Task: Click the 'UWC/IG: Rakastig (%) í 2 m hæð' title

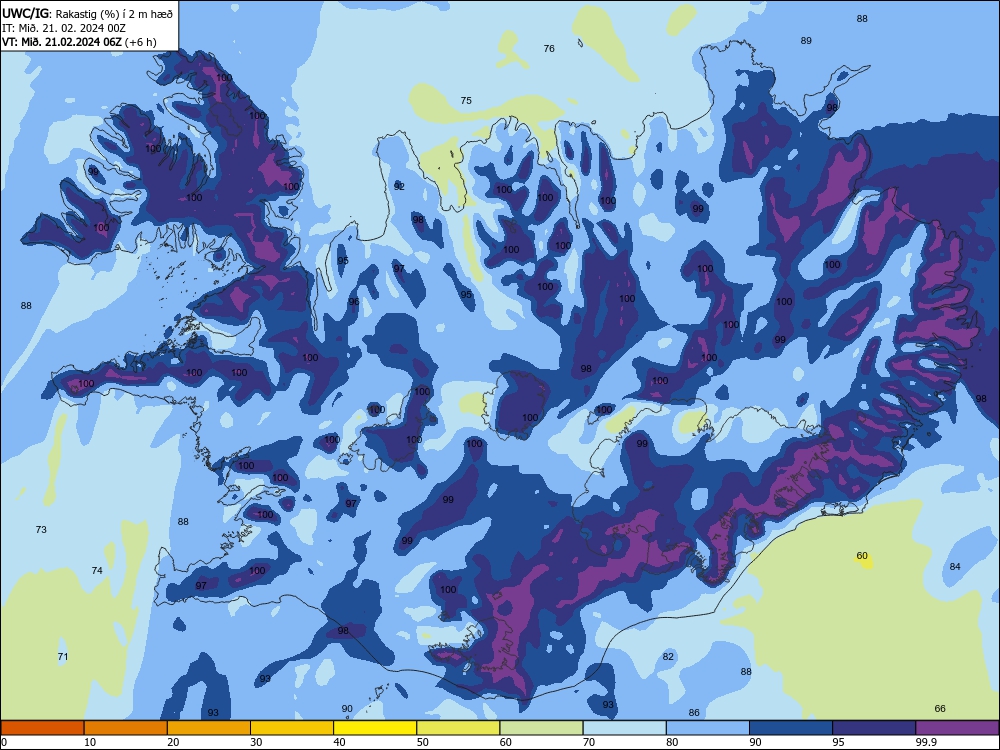Action: click(87, 13)
